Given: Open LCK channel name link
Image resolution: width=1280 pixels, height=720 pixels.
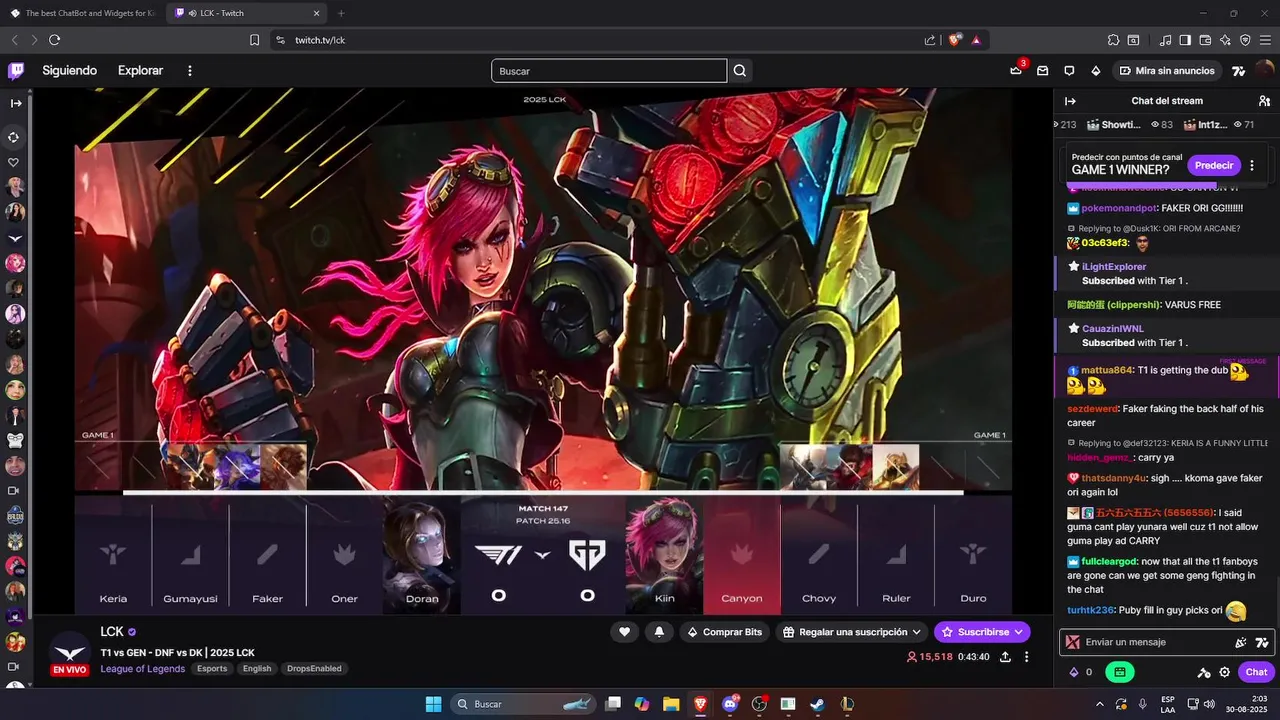Looking at the screenshot, I should (112, 632).
